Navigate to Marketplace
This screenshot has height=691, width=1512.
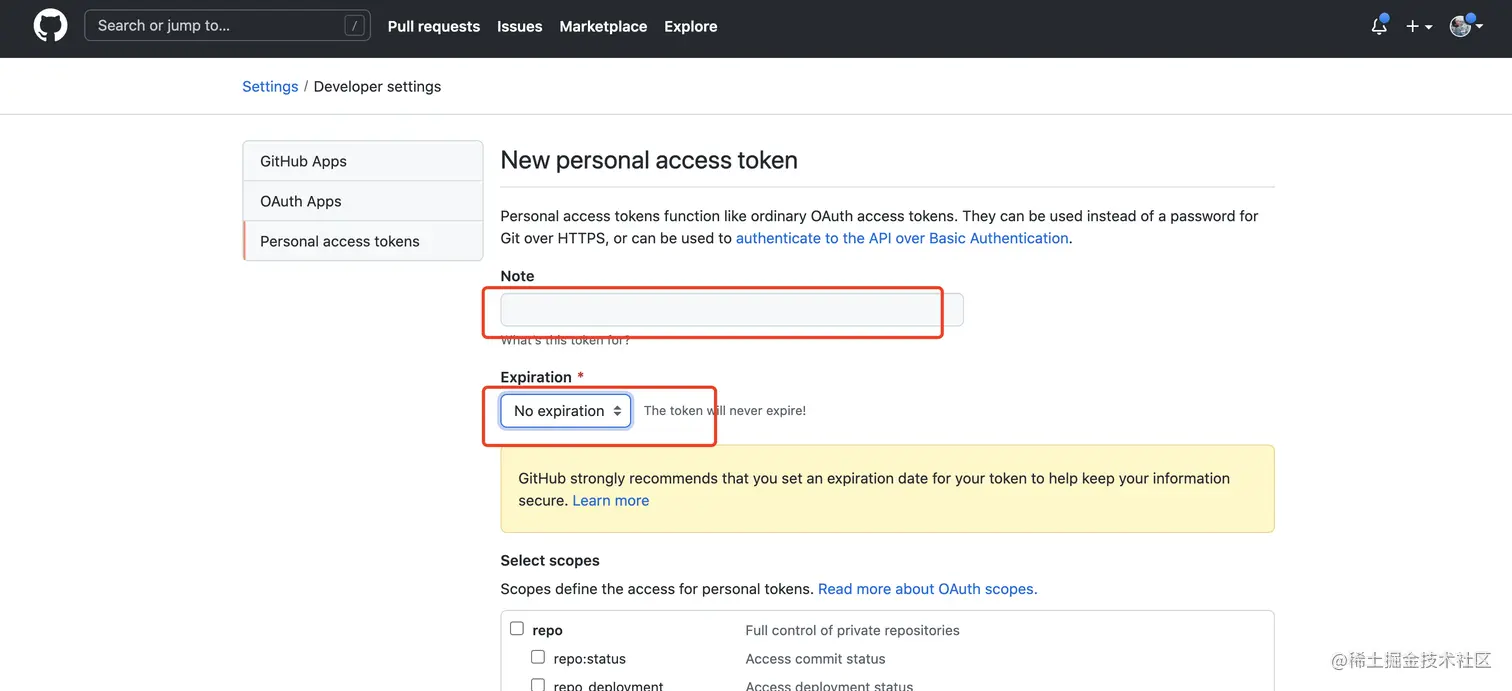click(603, 27)
